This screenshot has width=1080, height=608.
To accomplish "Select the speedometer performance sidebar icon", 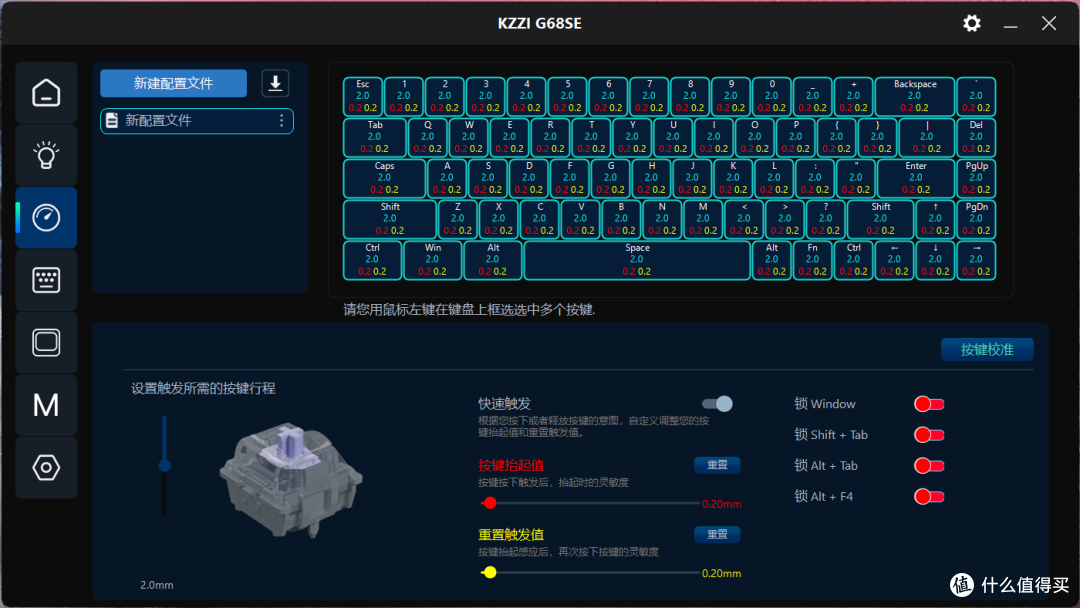I will (46, 218).
